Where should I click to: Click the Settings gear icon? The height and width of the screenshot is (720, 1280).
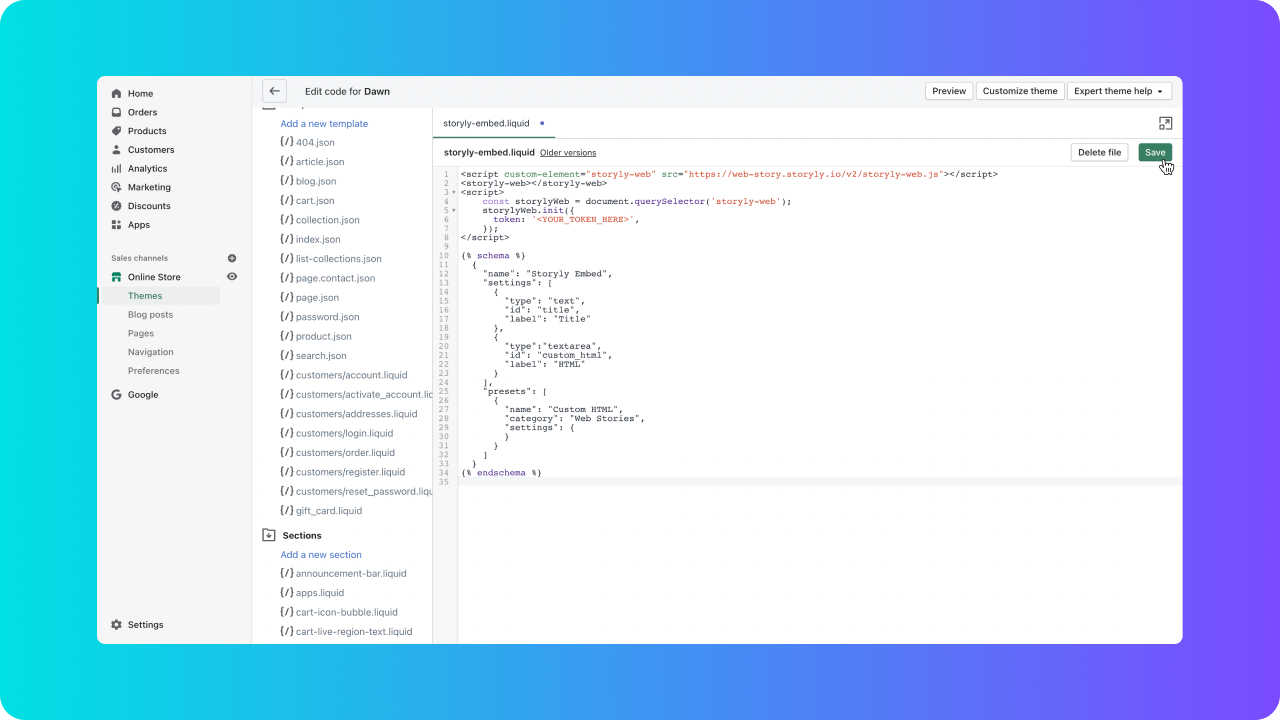(116, 625)
